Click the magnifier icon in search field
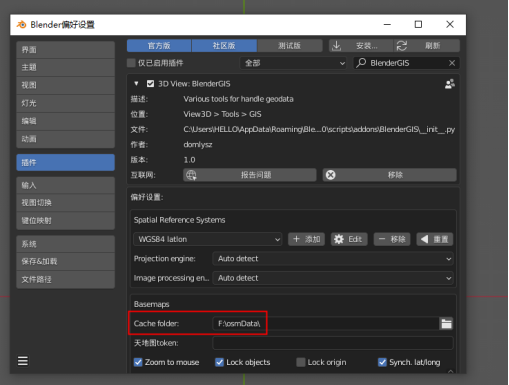Screen dimensions: 509x385 click(361, 63)
